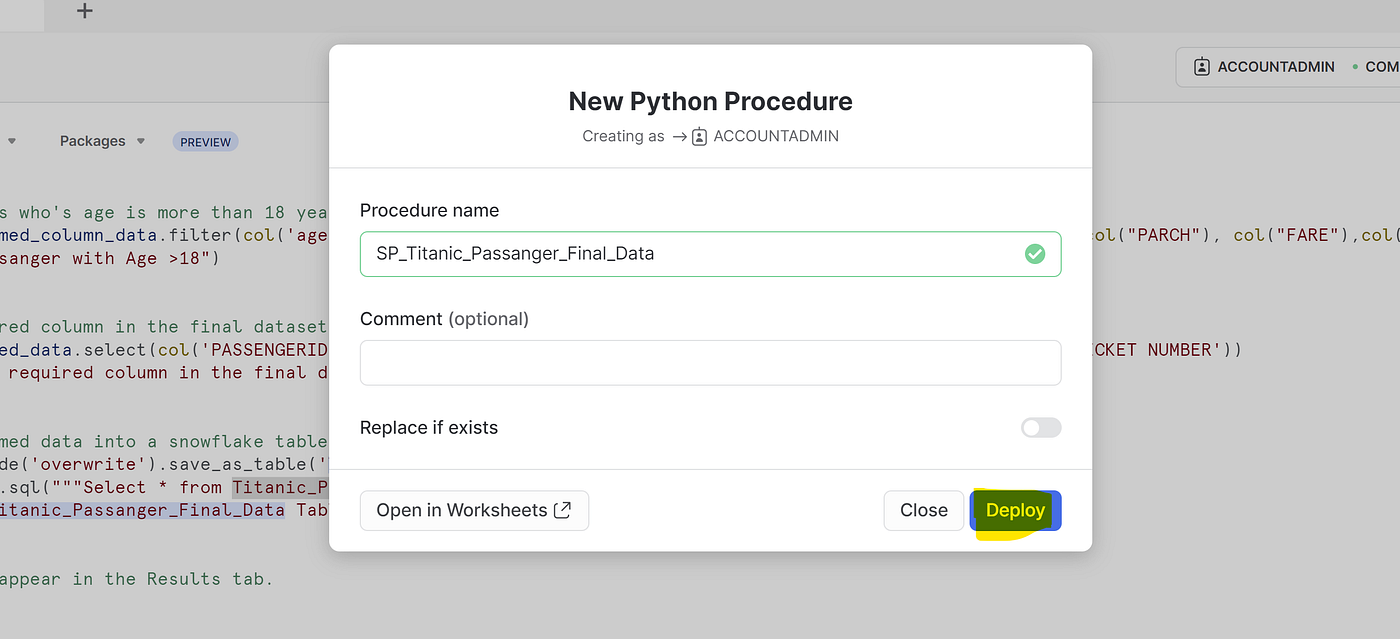Close the New Python Procedure dialog

(923, 510)
